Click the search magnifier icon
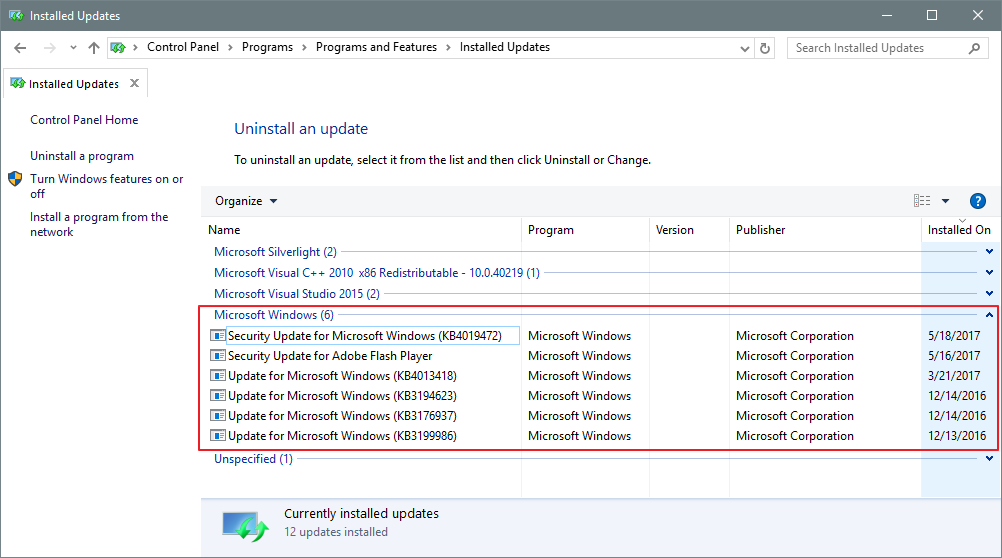 tap(974, 48)
